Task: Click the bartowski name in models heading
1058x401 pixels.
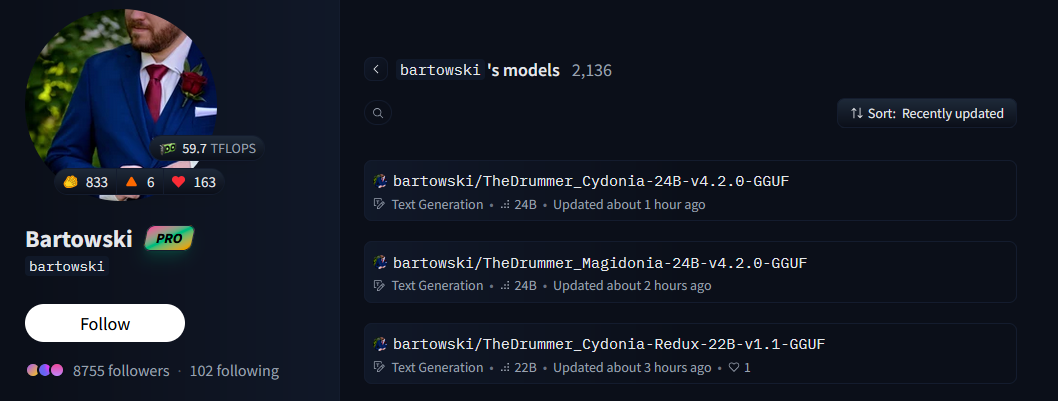Action: (440, 70)
